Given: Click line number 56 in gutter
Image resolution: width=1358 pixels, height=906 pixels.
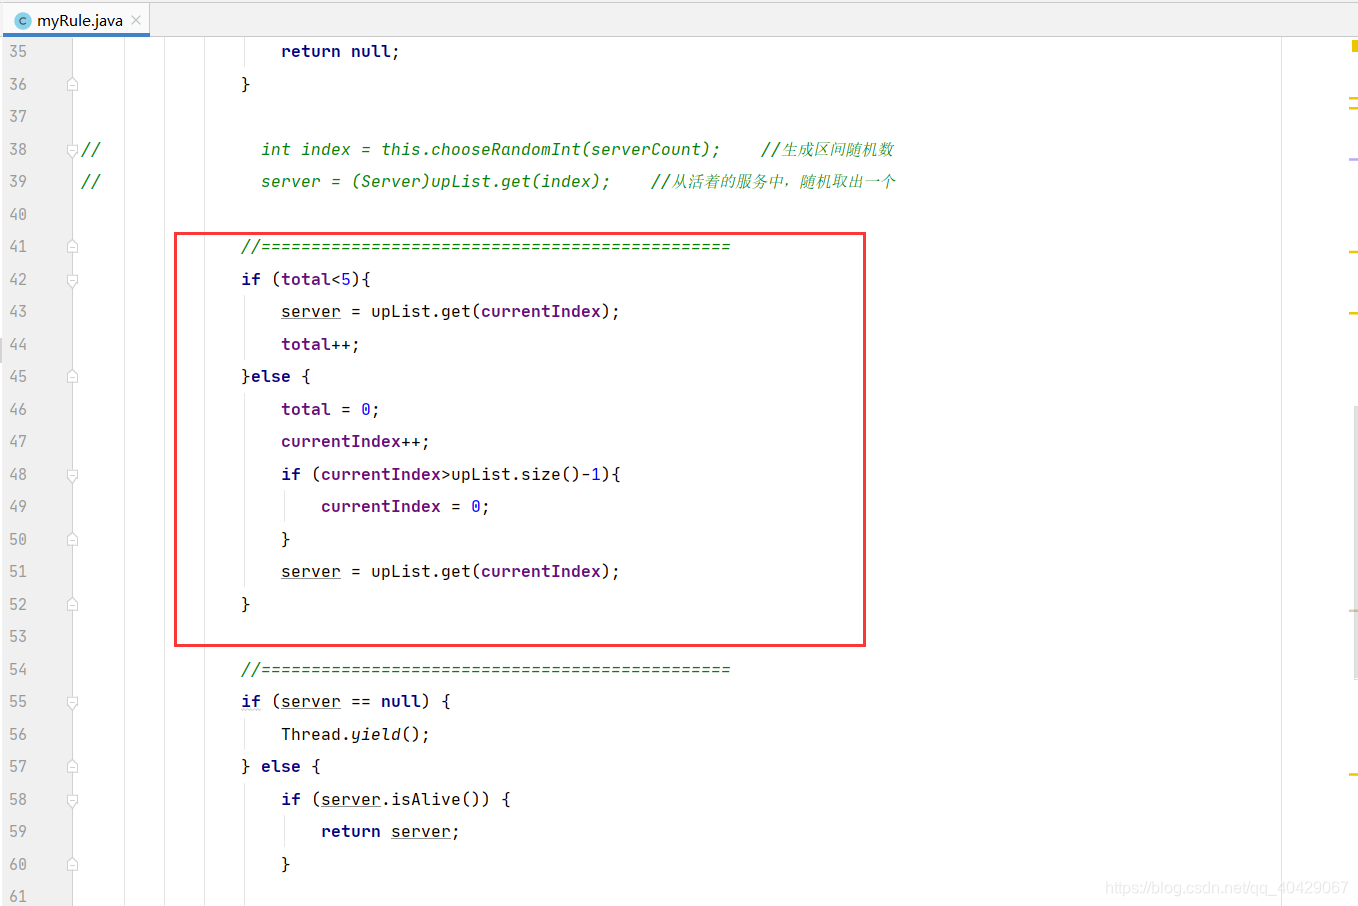Looking at the screenshot, I should tap(18, 734).
